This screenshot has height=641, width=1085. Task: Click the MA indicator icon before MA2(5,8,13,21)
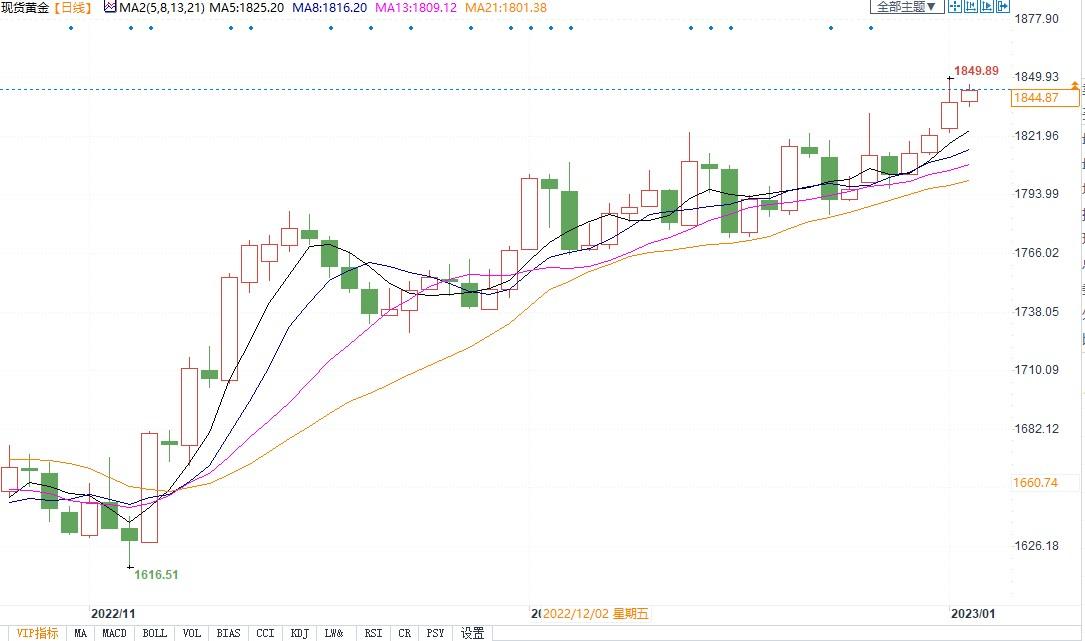110,8
